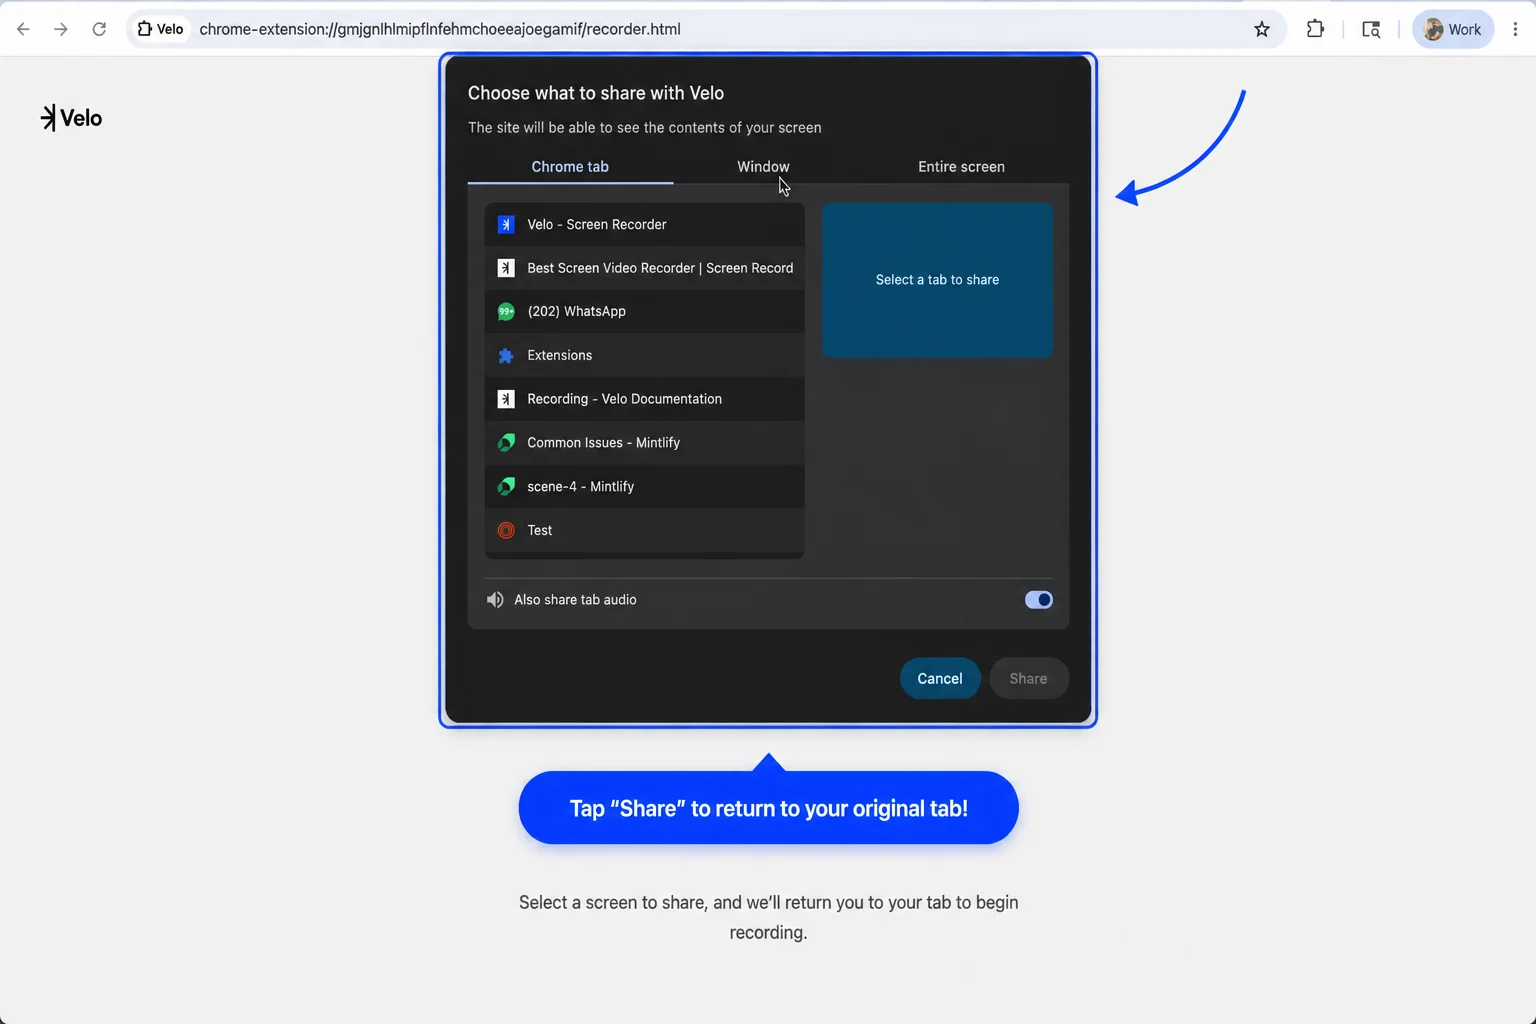Click the Common Issues - Mintlify favicon
This screenshot has width=1536, height=1024.
coord(506,443)
